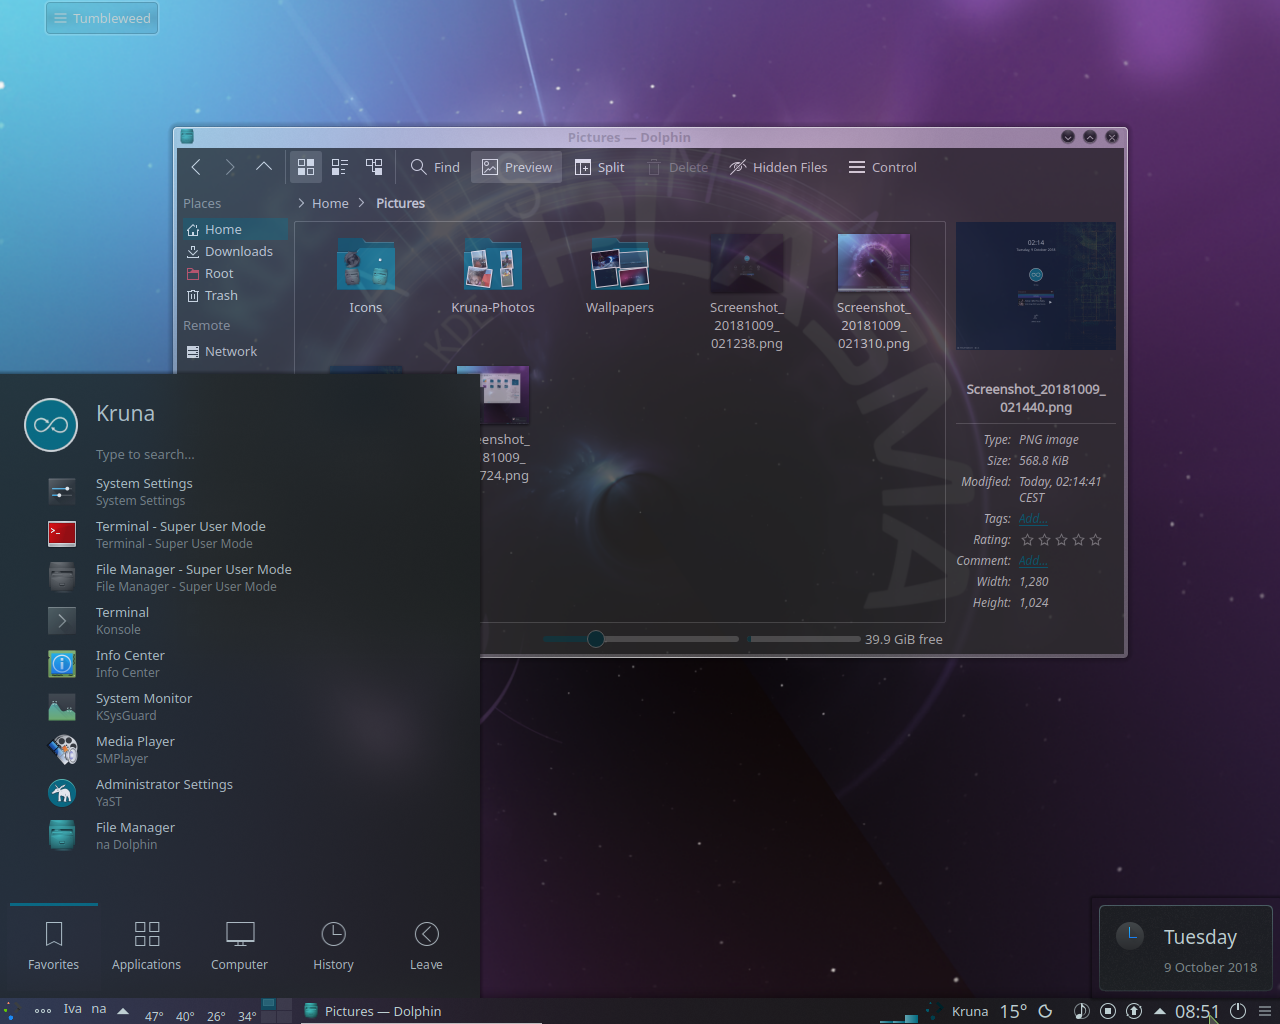Image resolution: width=1280 pixels, height=1024 pixels.
Task: Open Info Center from the launcher
Action: click(240, 663)
